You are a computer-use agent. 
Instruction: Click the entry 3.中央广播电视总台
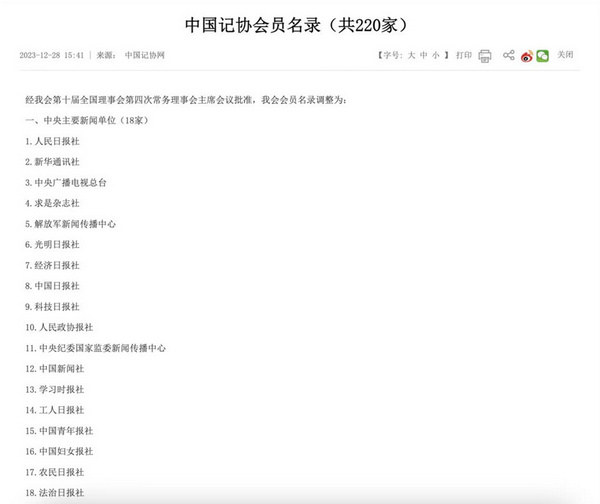(66, 183)
